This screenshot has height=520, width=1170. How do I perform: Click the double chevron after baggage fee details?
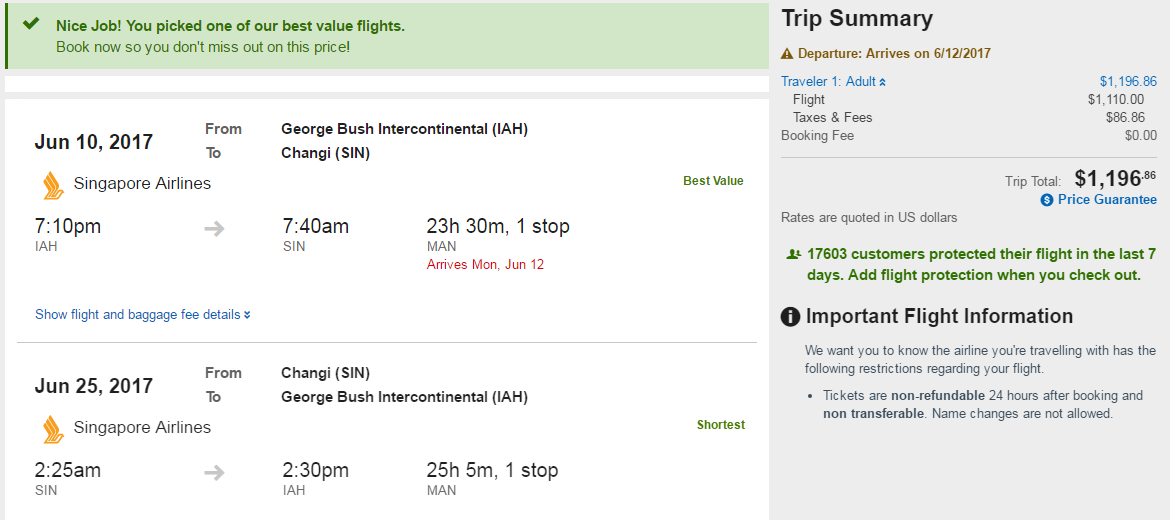[x=247, y=315]
